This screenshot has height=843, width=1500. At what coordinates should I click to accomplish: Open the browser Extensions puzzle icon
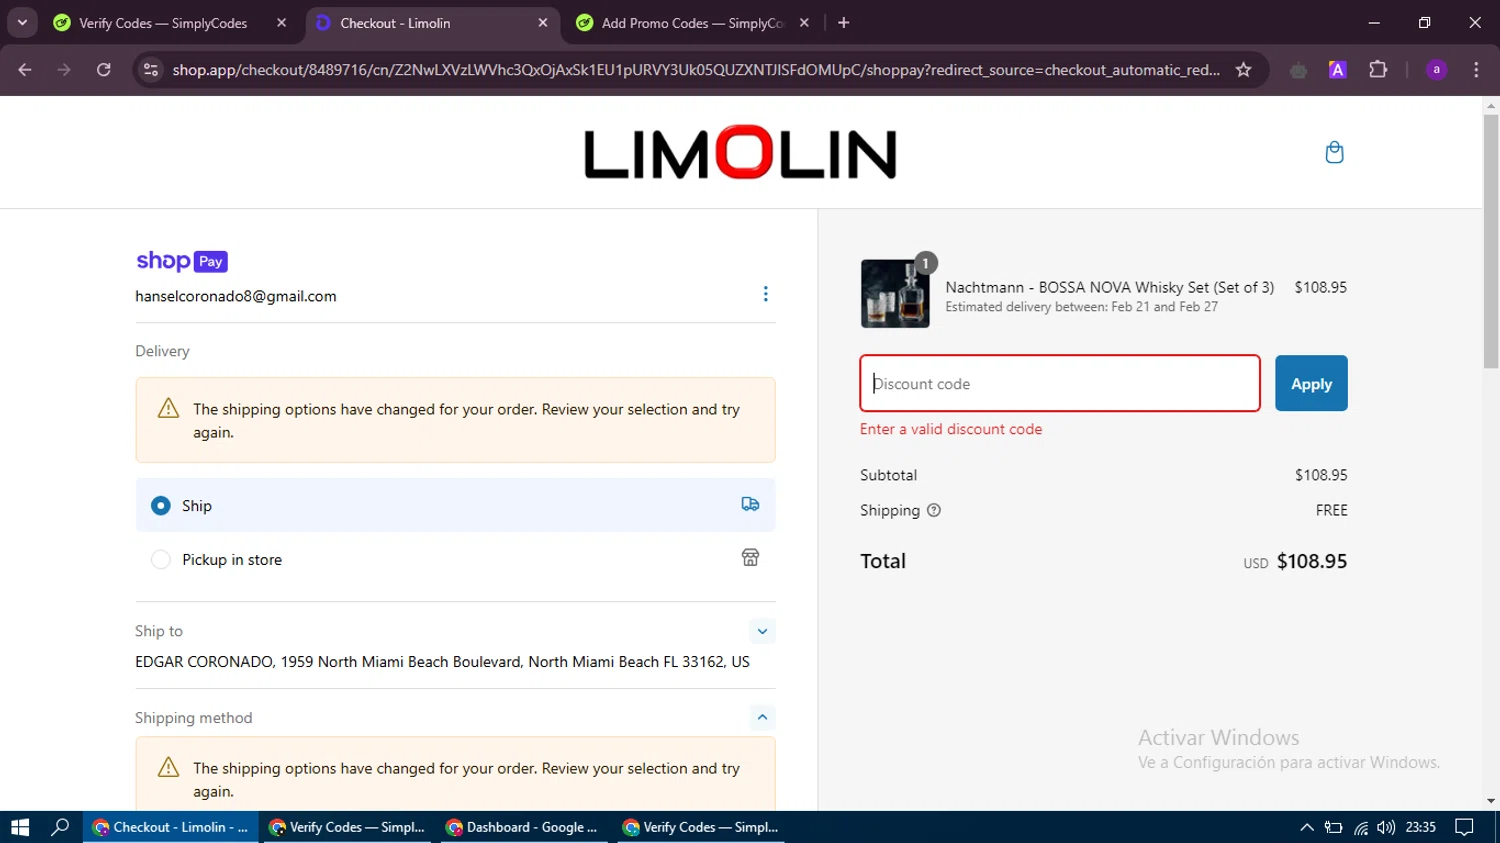(x=1378, y=70)
